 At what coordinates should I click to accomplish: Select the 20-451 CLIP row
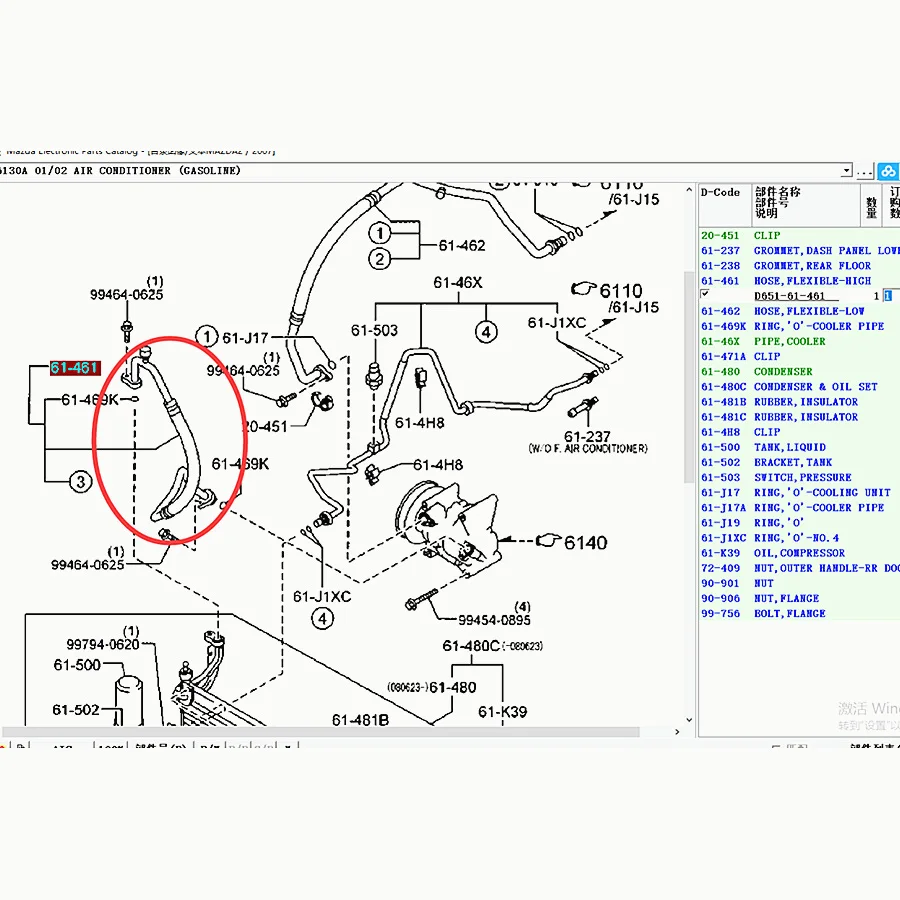[x=799, y=235]
